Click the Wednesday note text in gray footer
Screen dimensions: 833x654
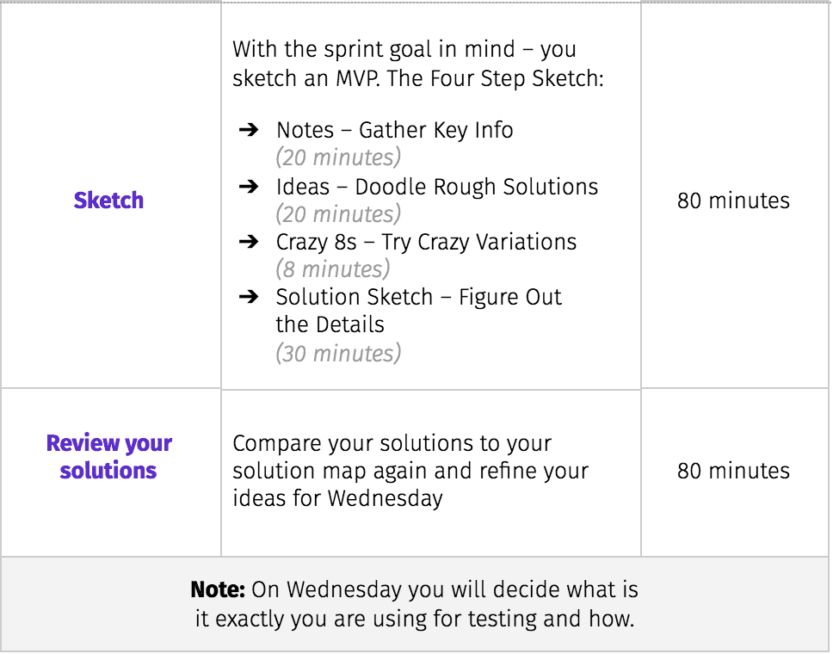pyautogui.click(x=415, y=604)
